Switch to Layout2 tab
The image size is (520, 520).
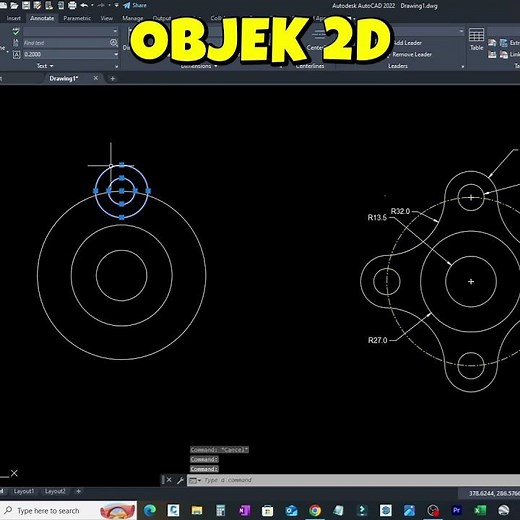click(55, 491)
